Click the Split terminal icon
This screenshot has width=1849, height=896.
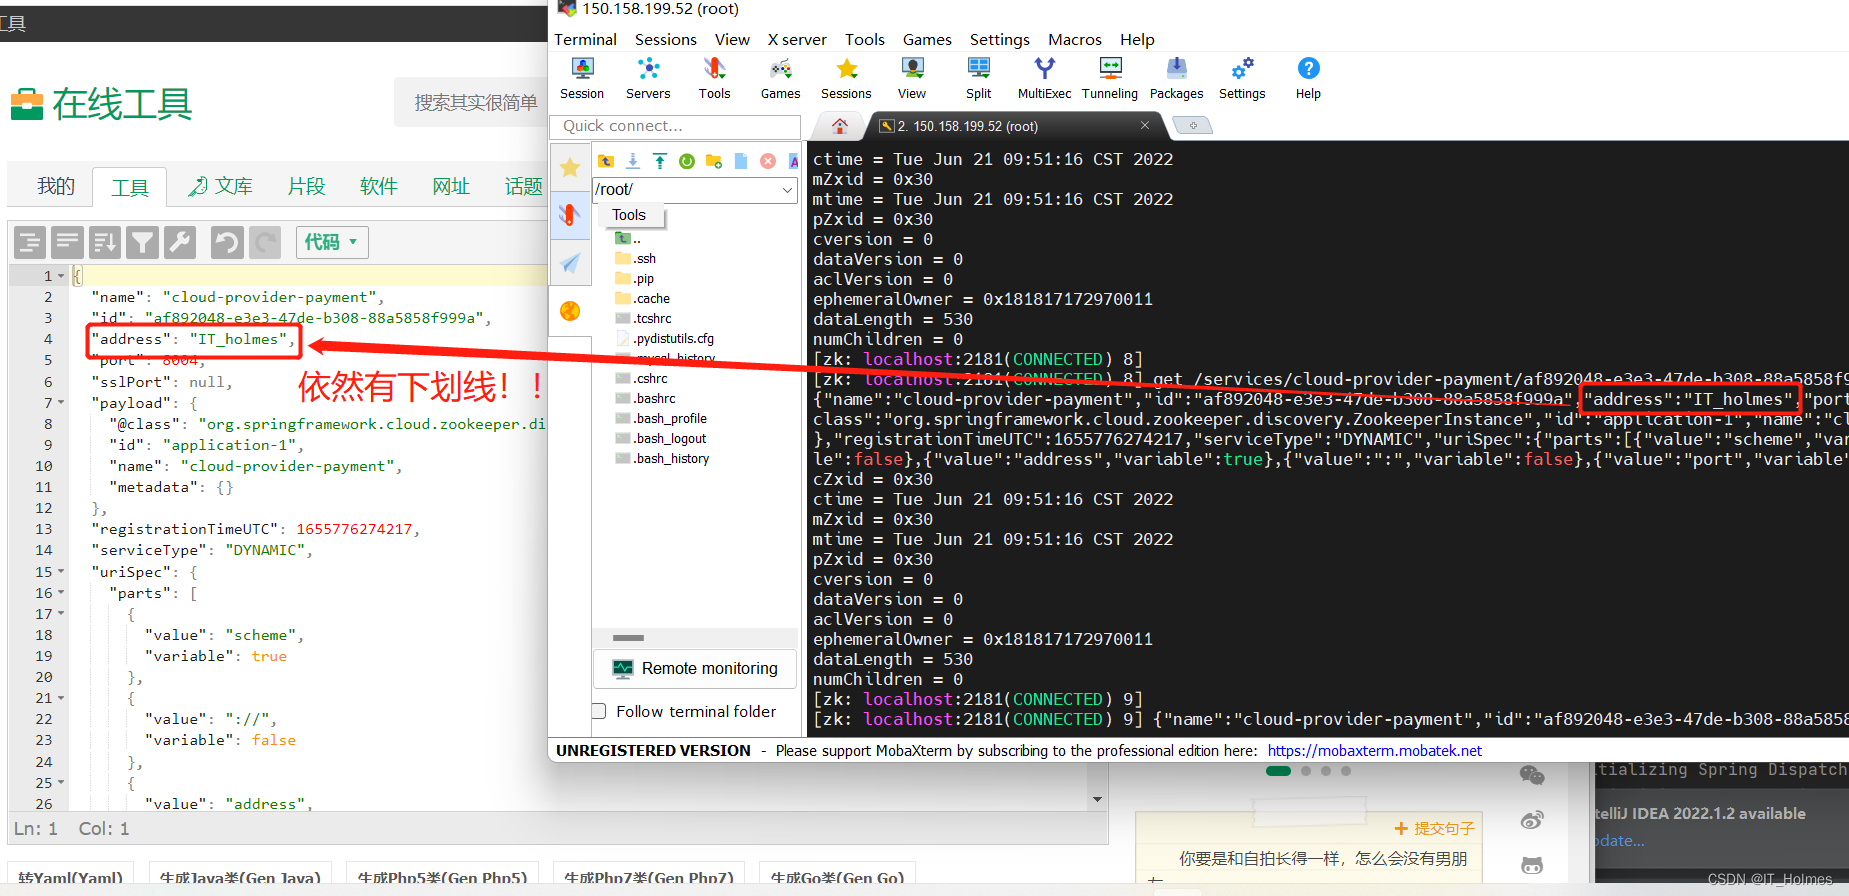978,78
